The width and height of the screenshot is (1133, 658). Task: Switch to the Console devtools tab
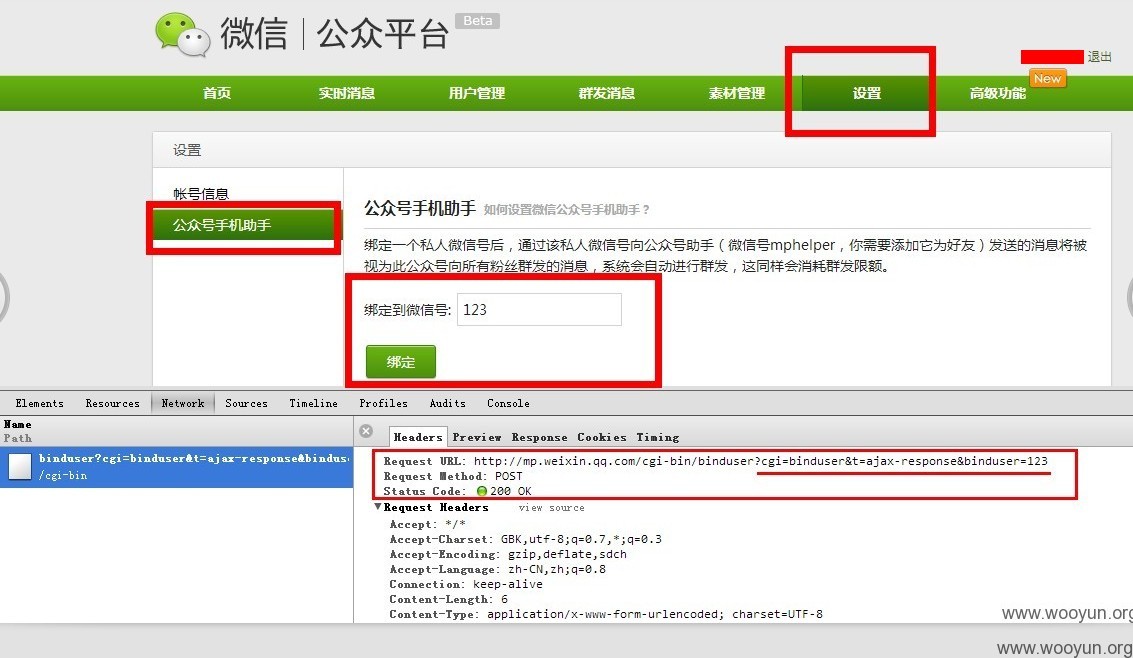tap(508, 404)
